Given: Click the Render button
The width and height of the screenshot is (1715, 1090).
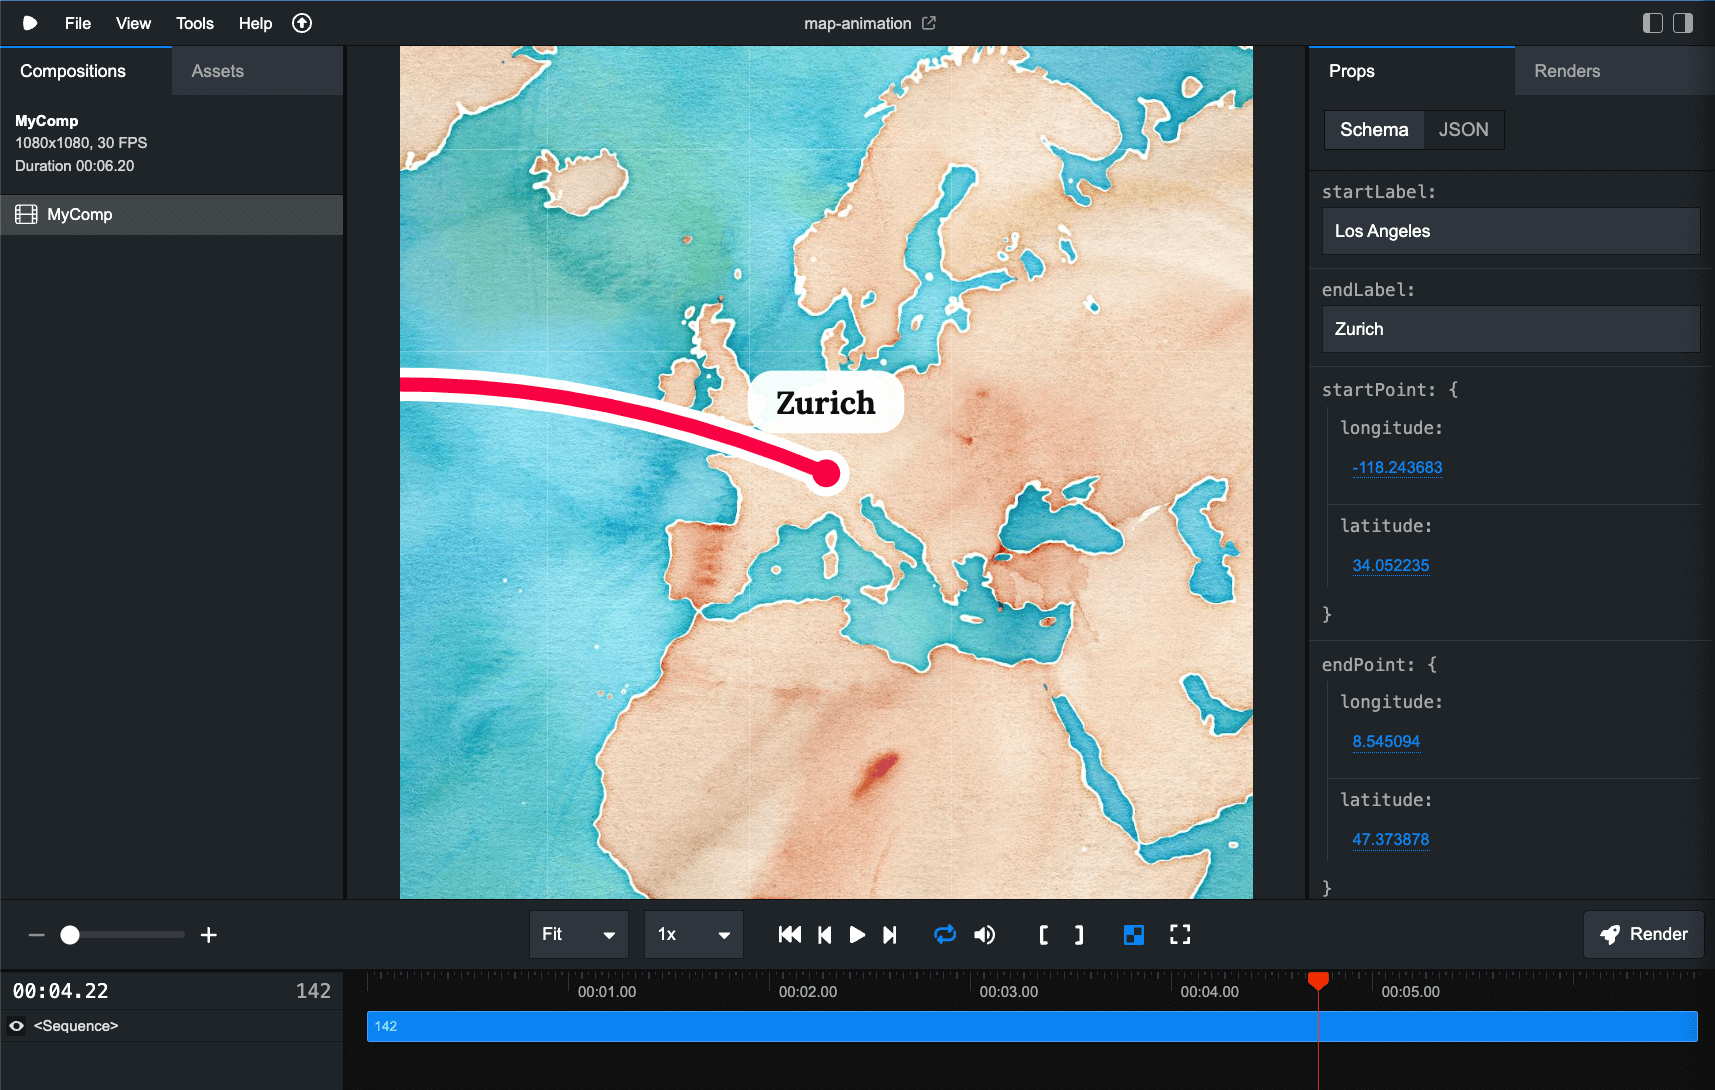Looking at the screenshot, I should pyautogui.click(x=1643, y=934).
